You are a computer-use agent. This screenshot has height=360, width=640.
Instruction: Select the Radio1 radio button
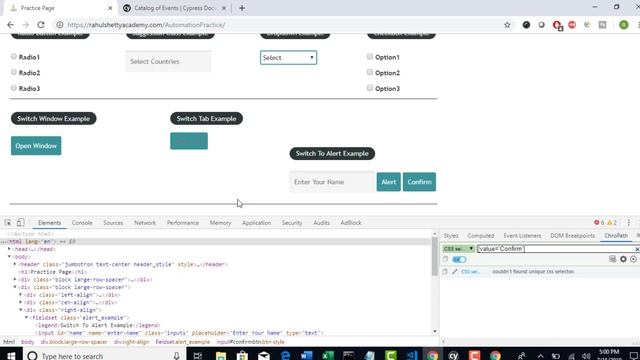(14, 56)
